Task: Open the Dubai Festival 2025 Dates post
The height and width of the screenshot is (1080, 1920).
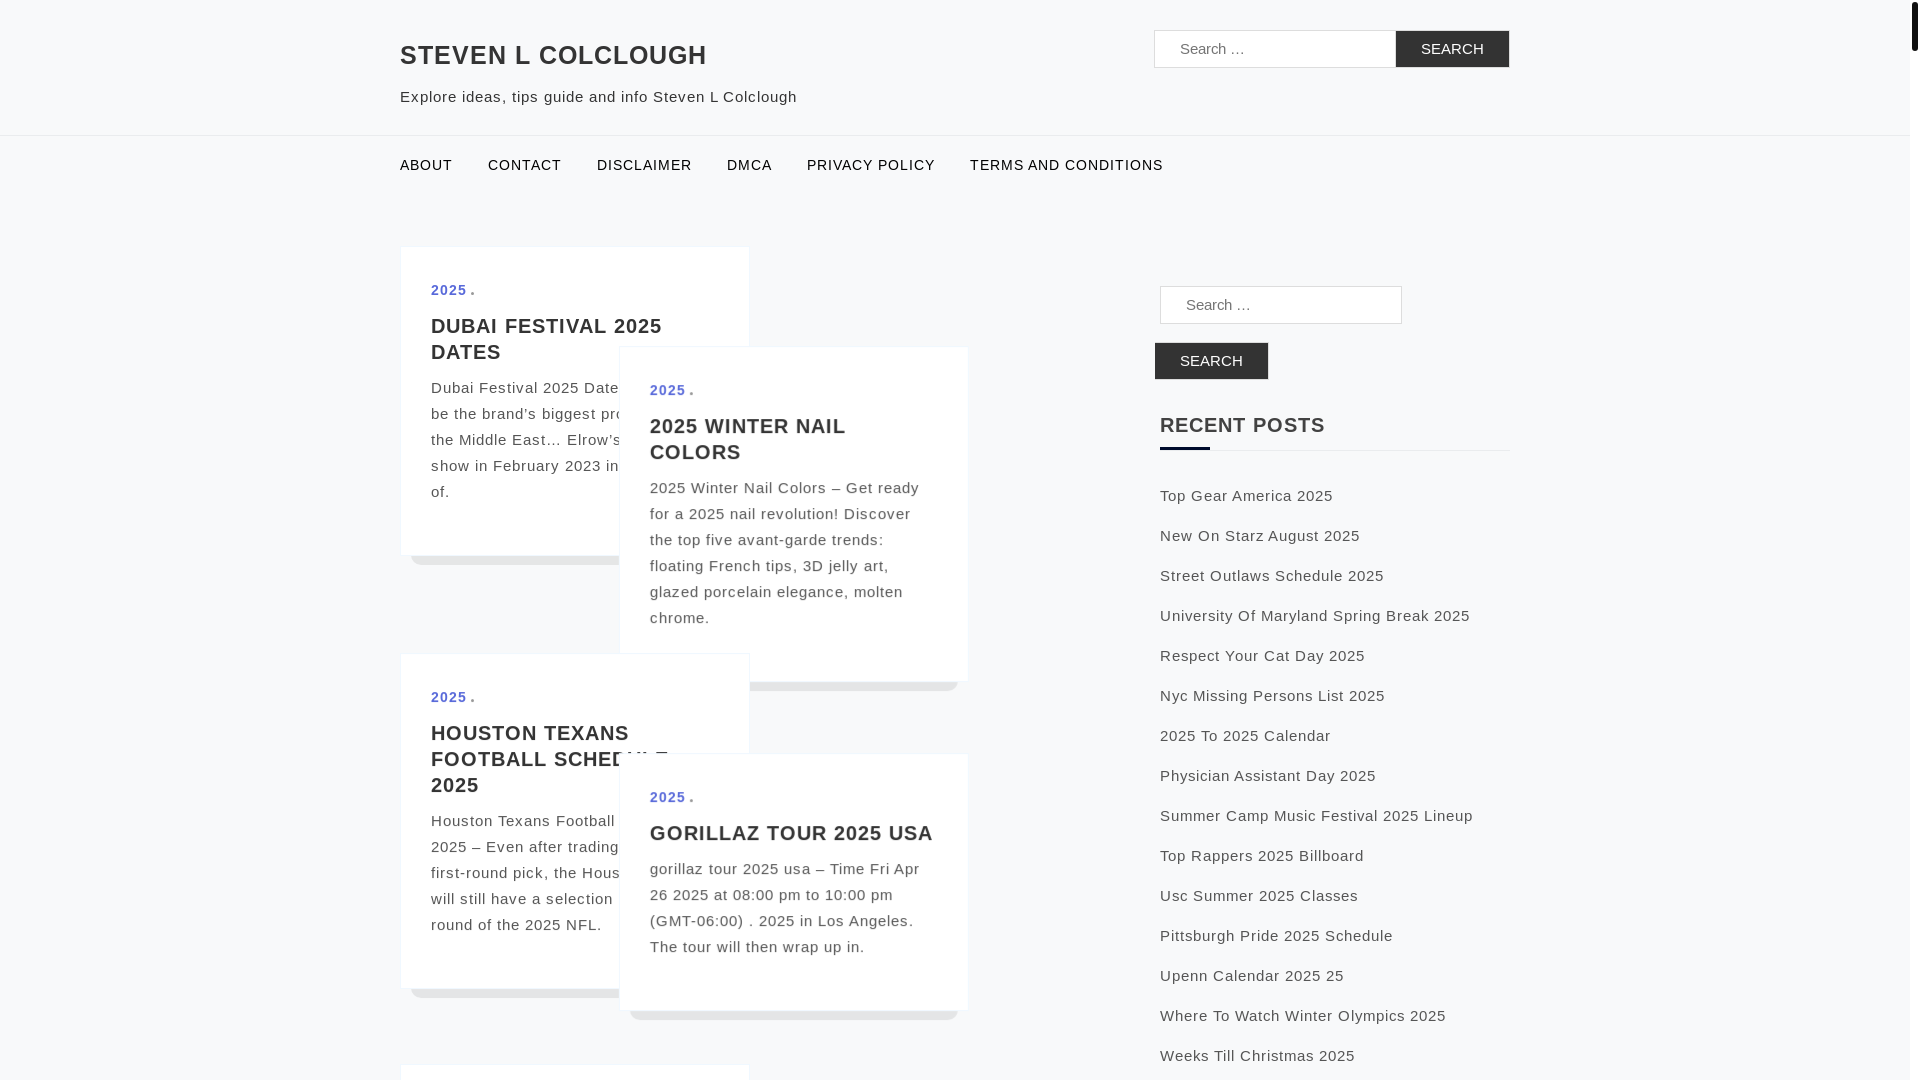Action: 546,339
